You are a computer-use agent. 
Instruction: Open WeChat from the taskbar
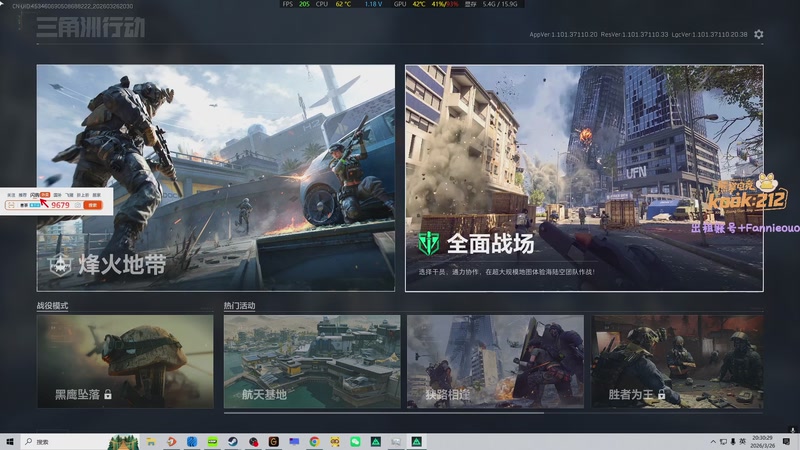pyautogui.click(x=355, y=442)
